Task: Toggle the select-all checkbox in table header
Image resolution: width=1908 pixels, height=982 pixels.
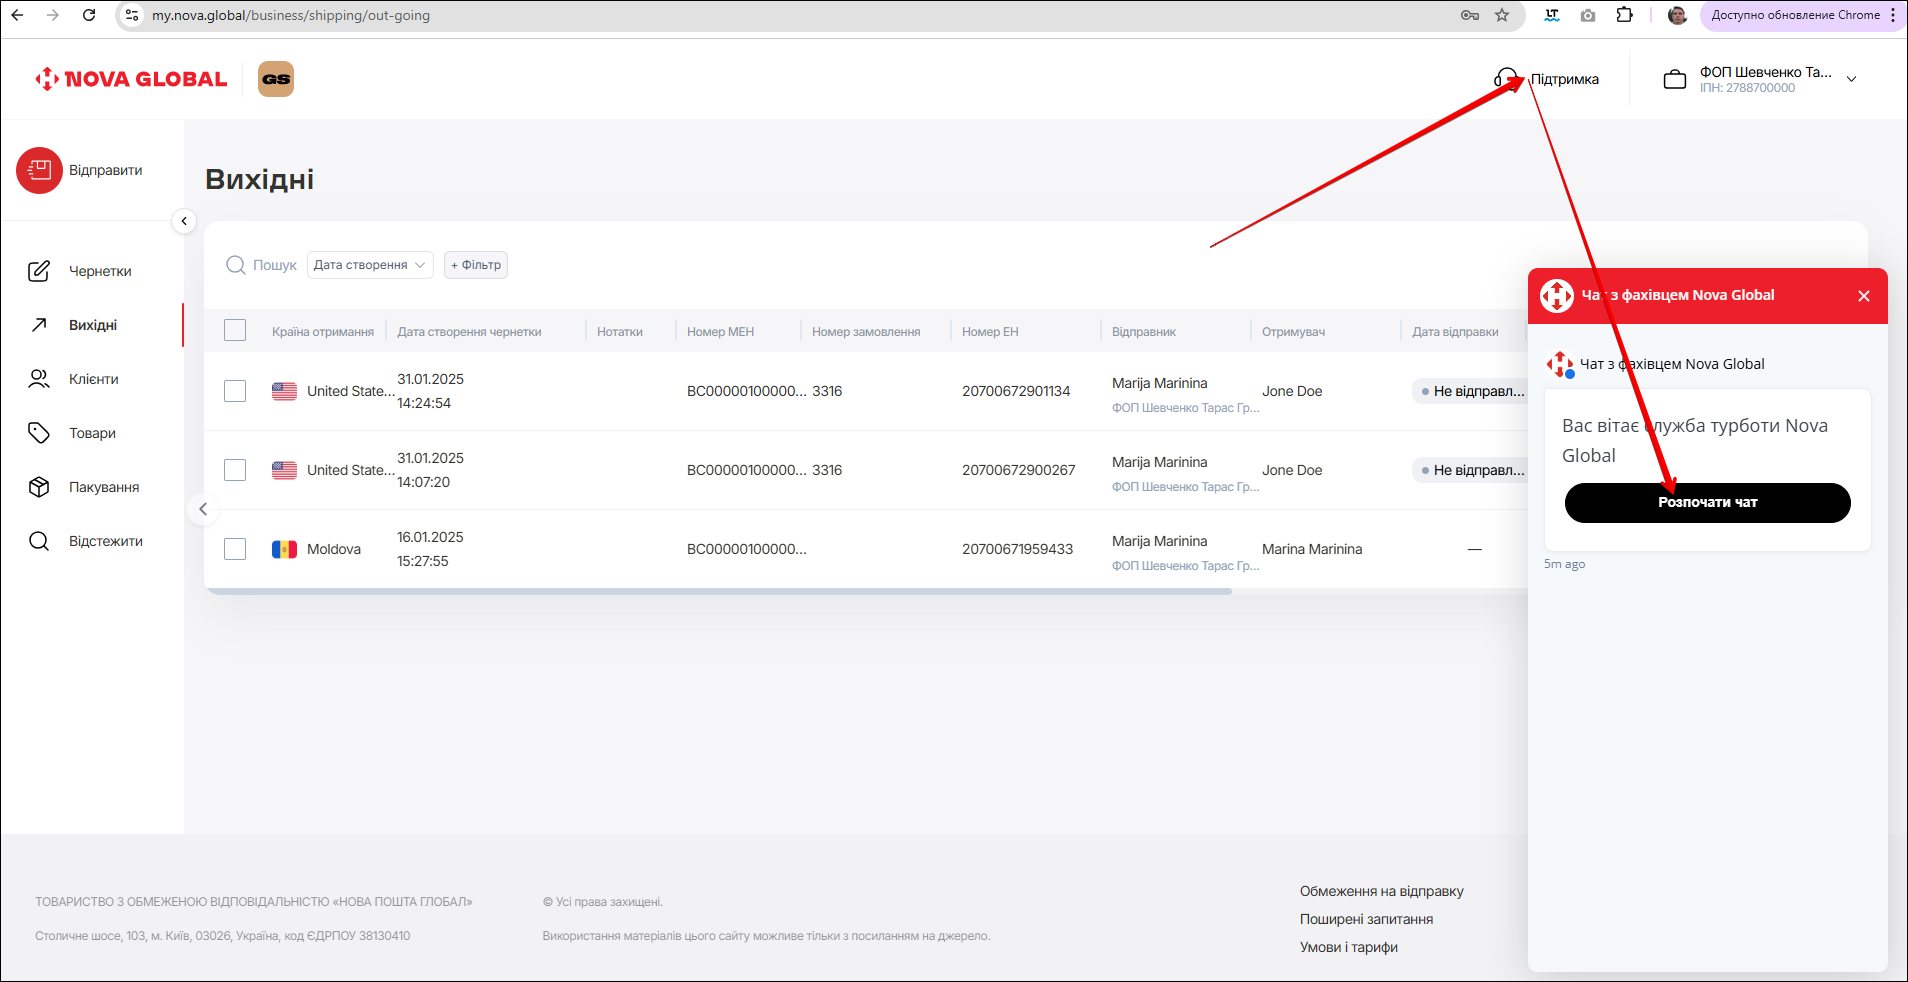Action: coord(235,331)
